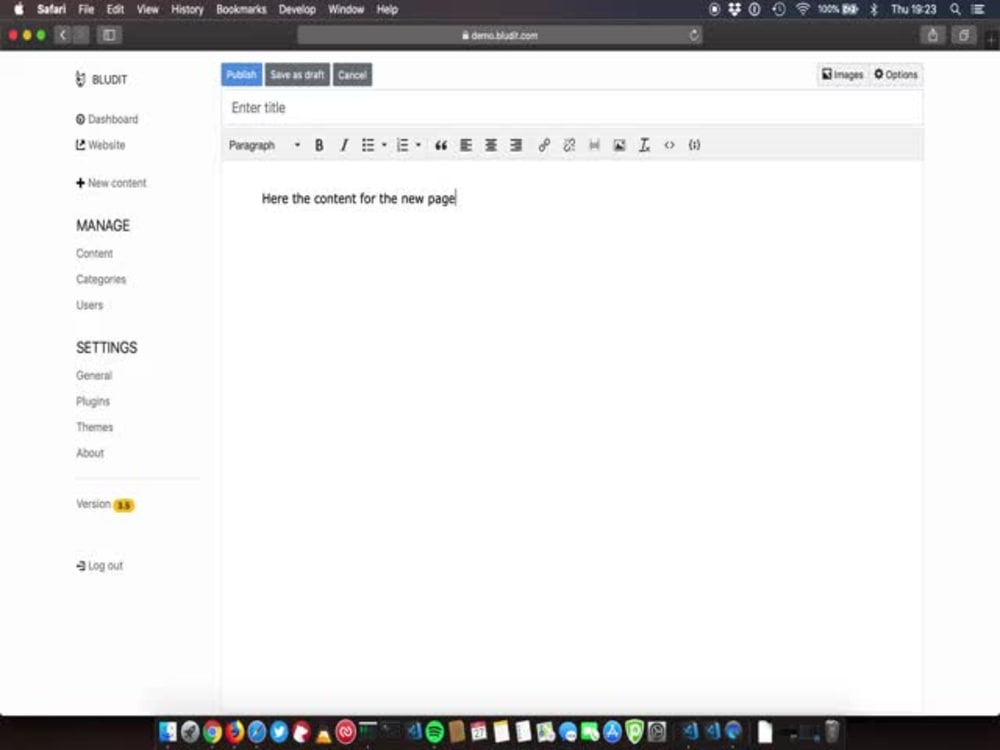Clear text formatting with the Tx icon
This screenshot has width=1000, height=750.
(644, 145)
